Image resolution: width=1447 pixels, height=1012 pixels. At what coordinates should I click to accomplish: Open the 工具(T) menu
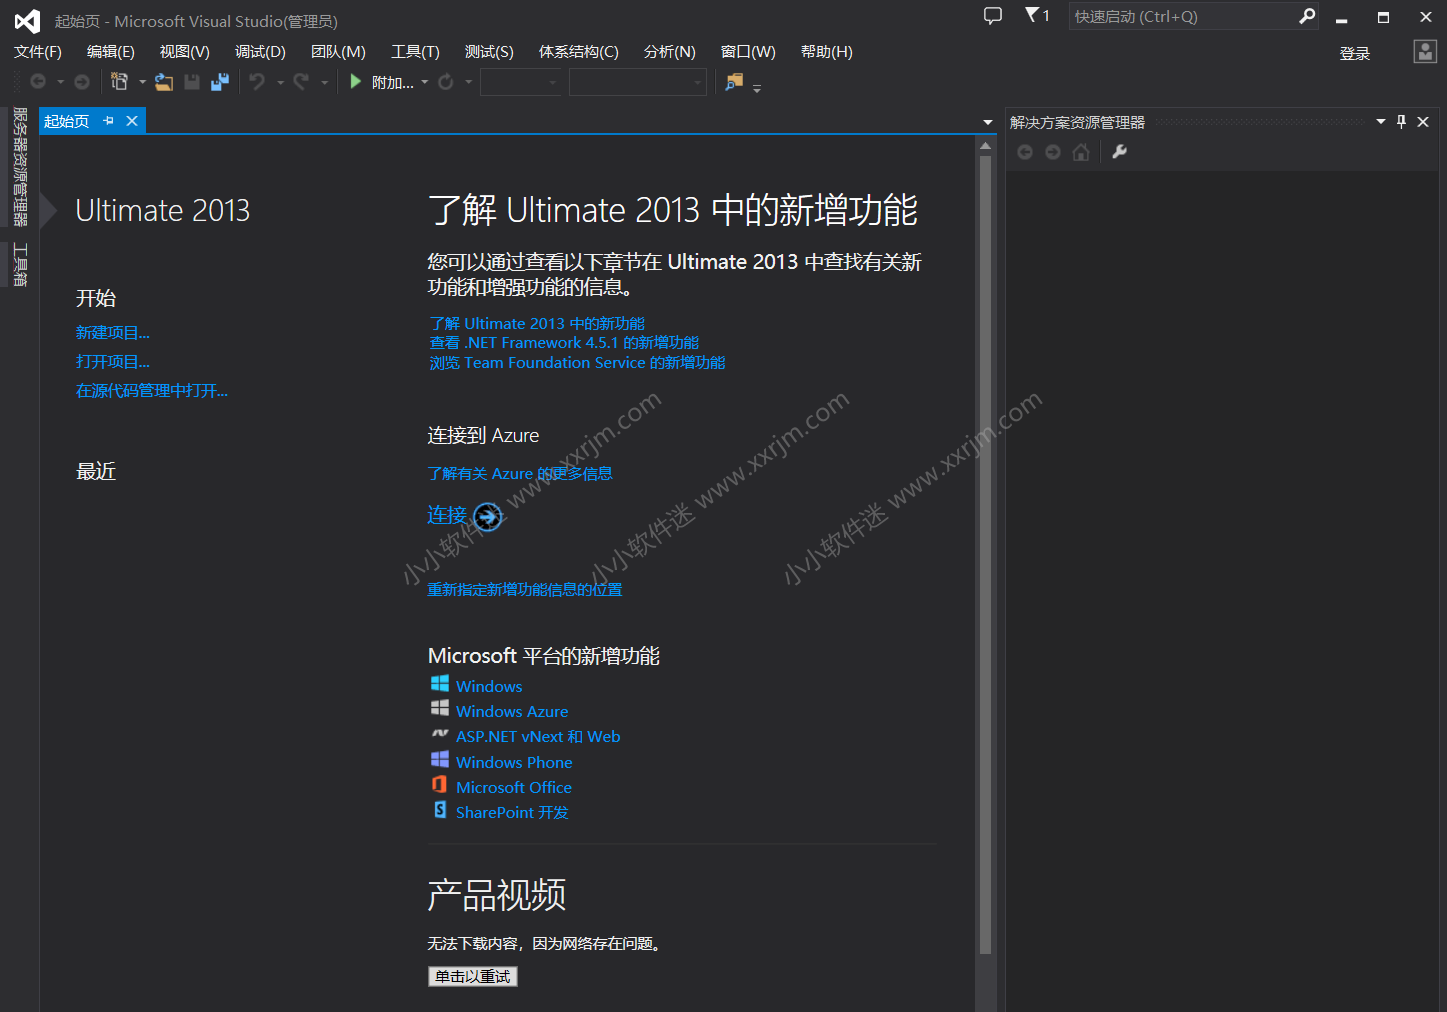(x=415, y=52)
